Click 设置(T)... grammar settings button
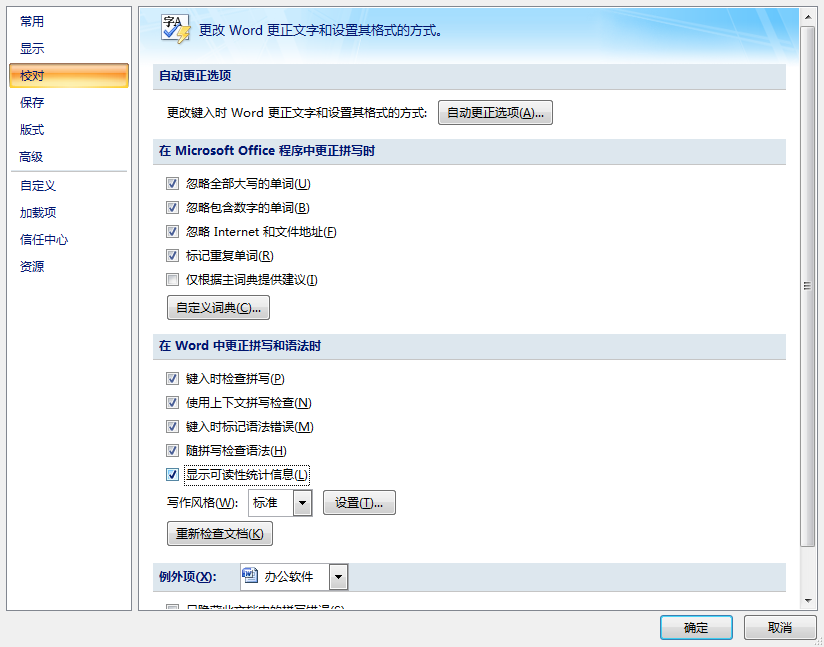The height and width of the screenshot is (647, 824). pos(359,503)
